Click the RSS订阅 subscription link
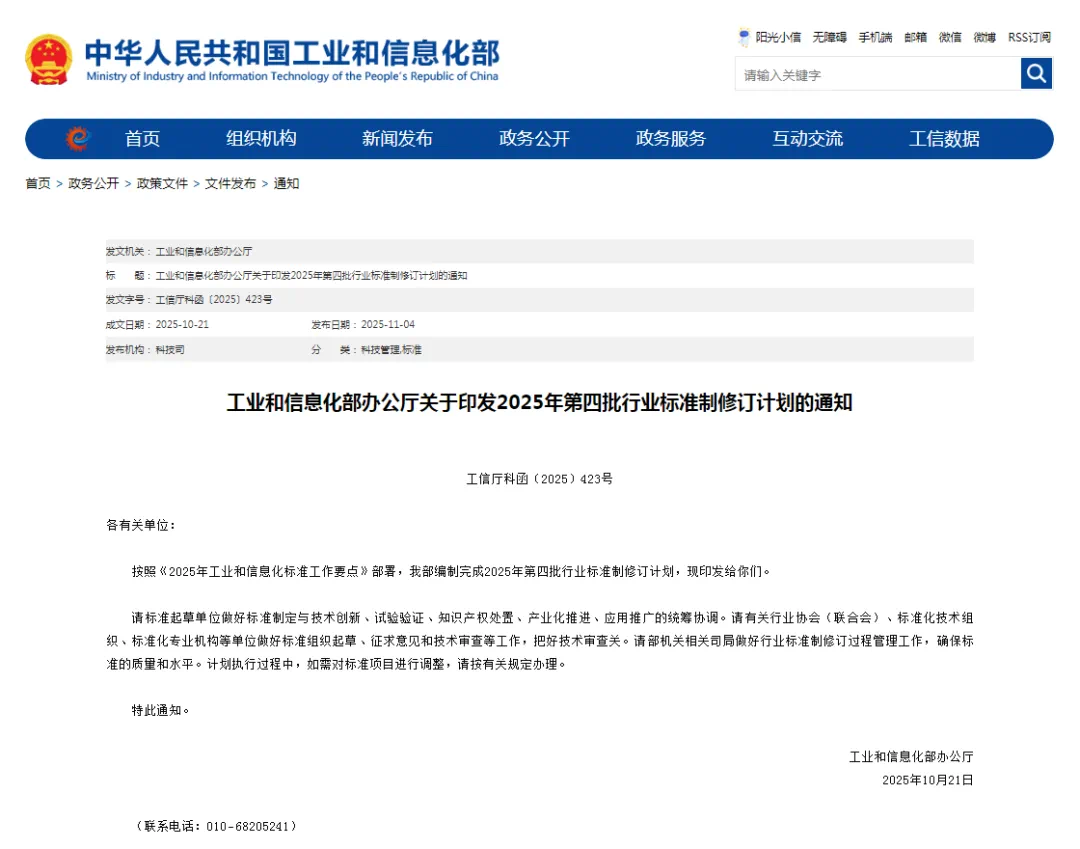This screenshot has width=1080, height=849. [1029, 37]
